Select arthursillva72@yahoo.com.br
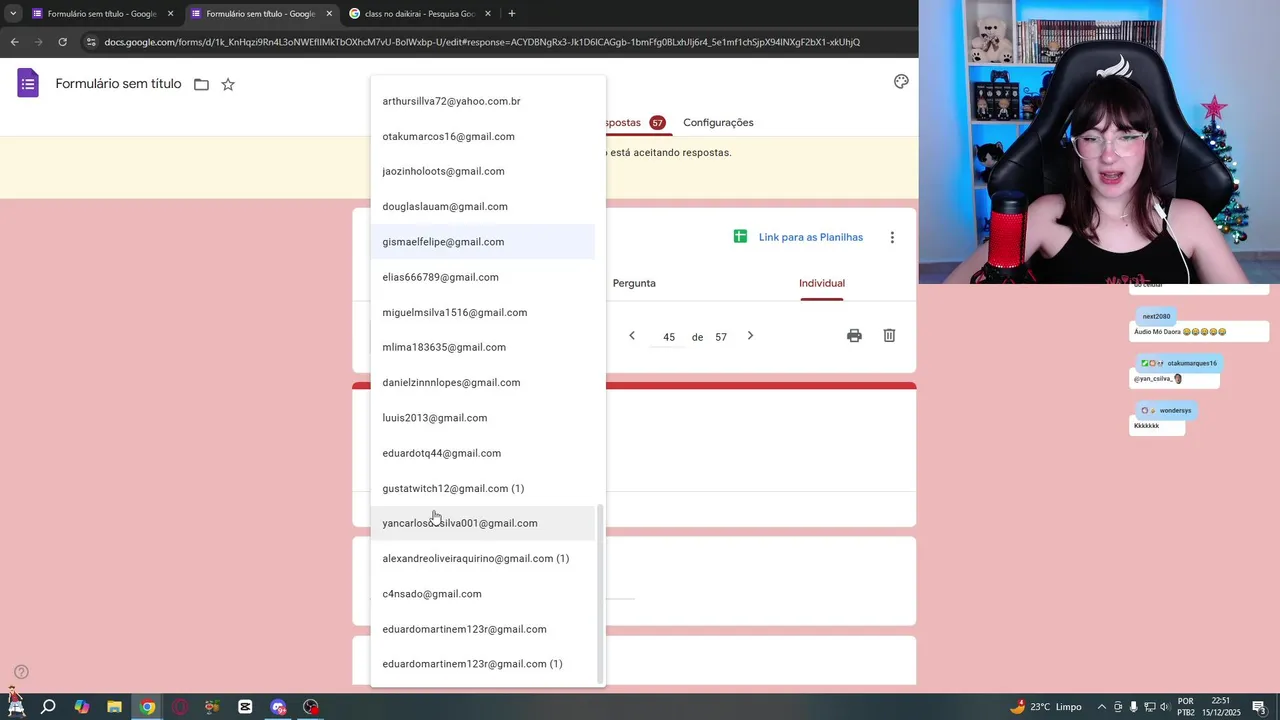The image size is (1280, 720). pos(483,101)
